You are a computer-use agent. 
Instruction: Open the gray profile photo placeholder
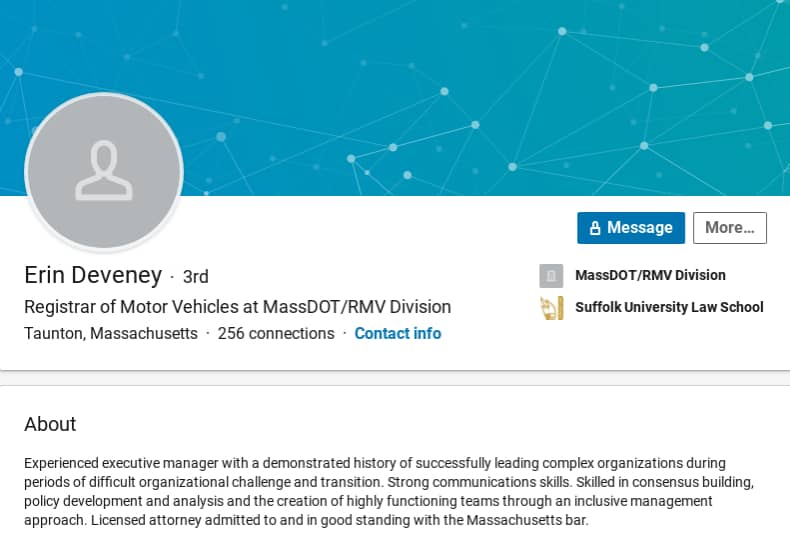coord(104,172)
